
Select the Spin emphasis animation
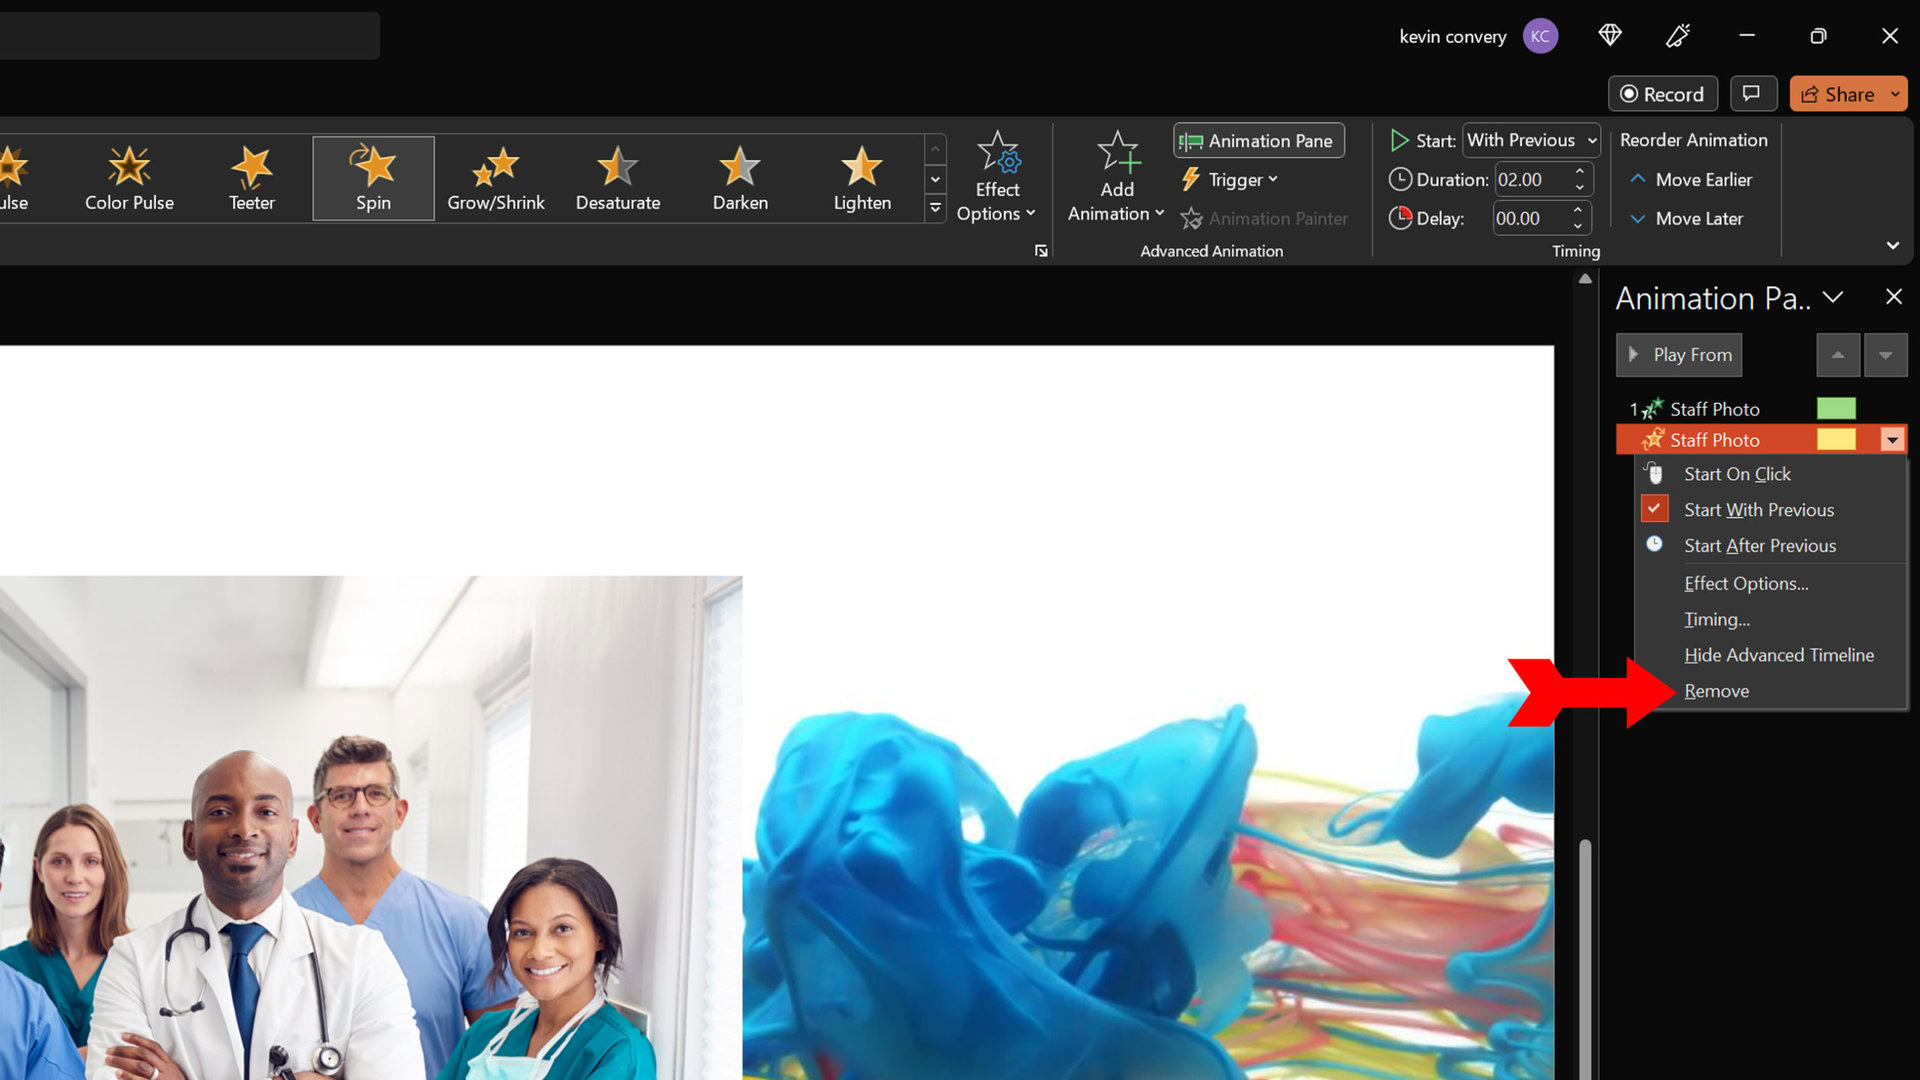tap(372, 180)
